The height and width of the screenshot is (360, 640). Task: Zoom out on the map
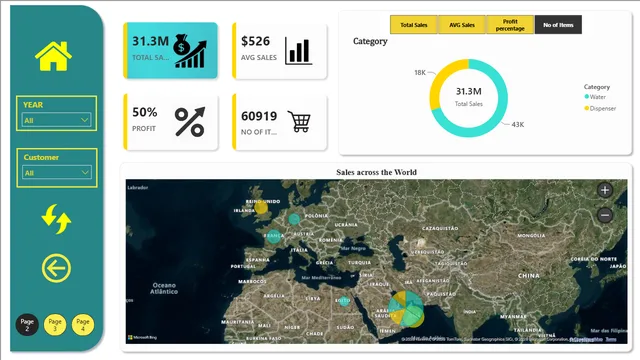click(605, 215)
